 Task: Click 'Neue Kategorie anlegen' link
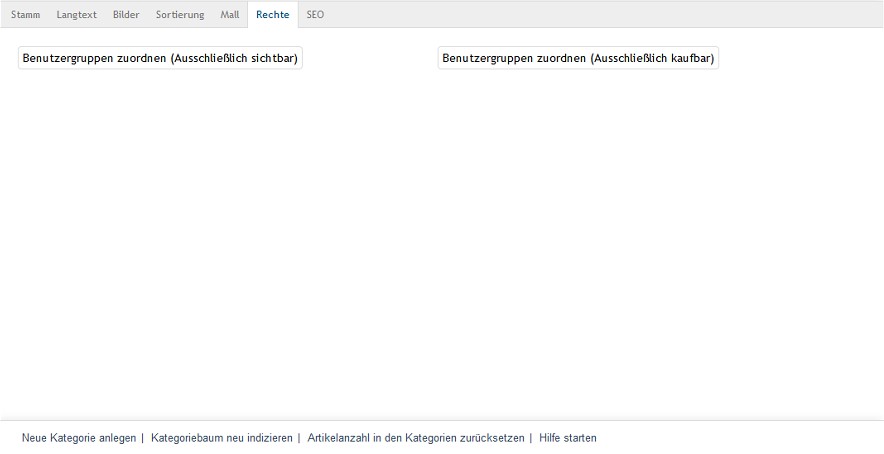point(79,438)
